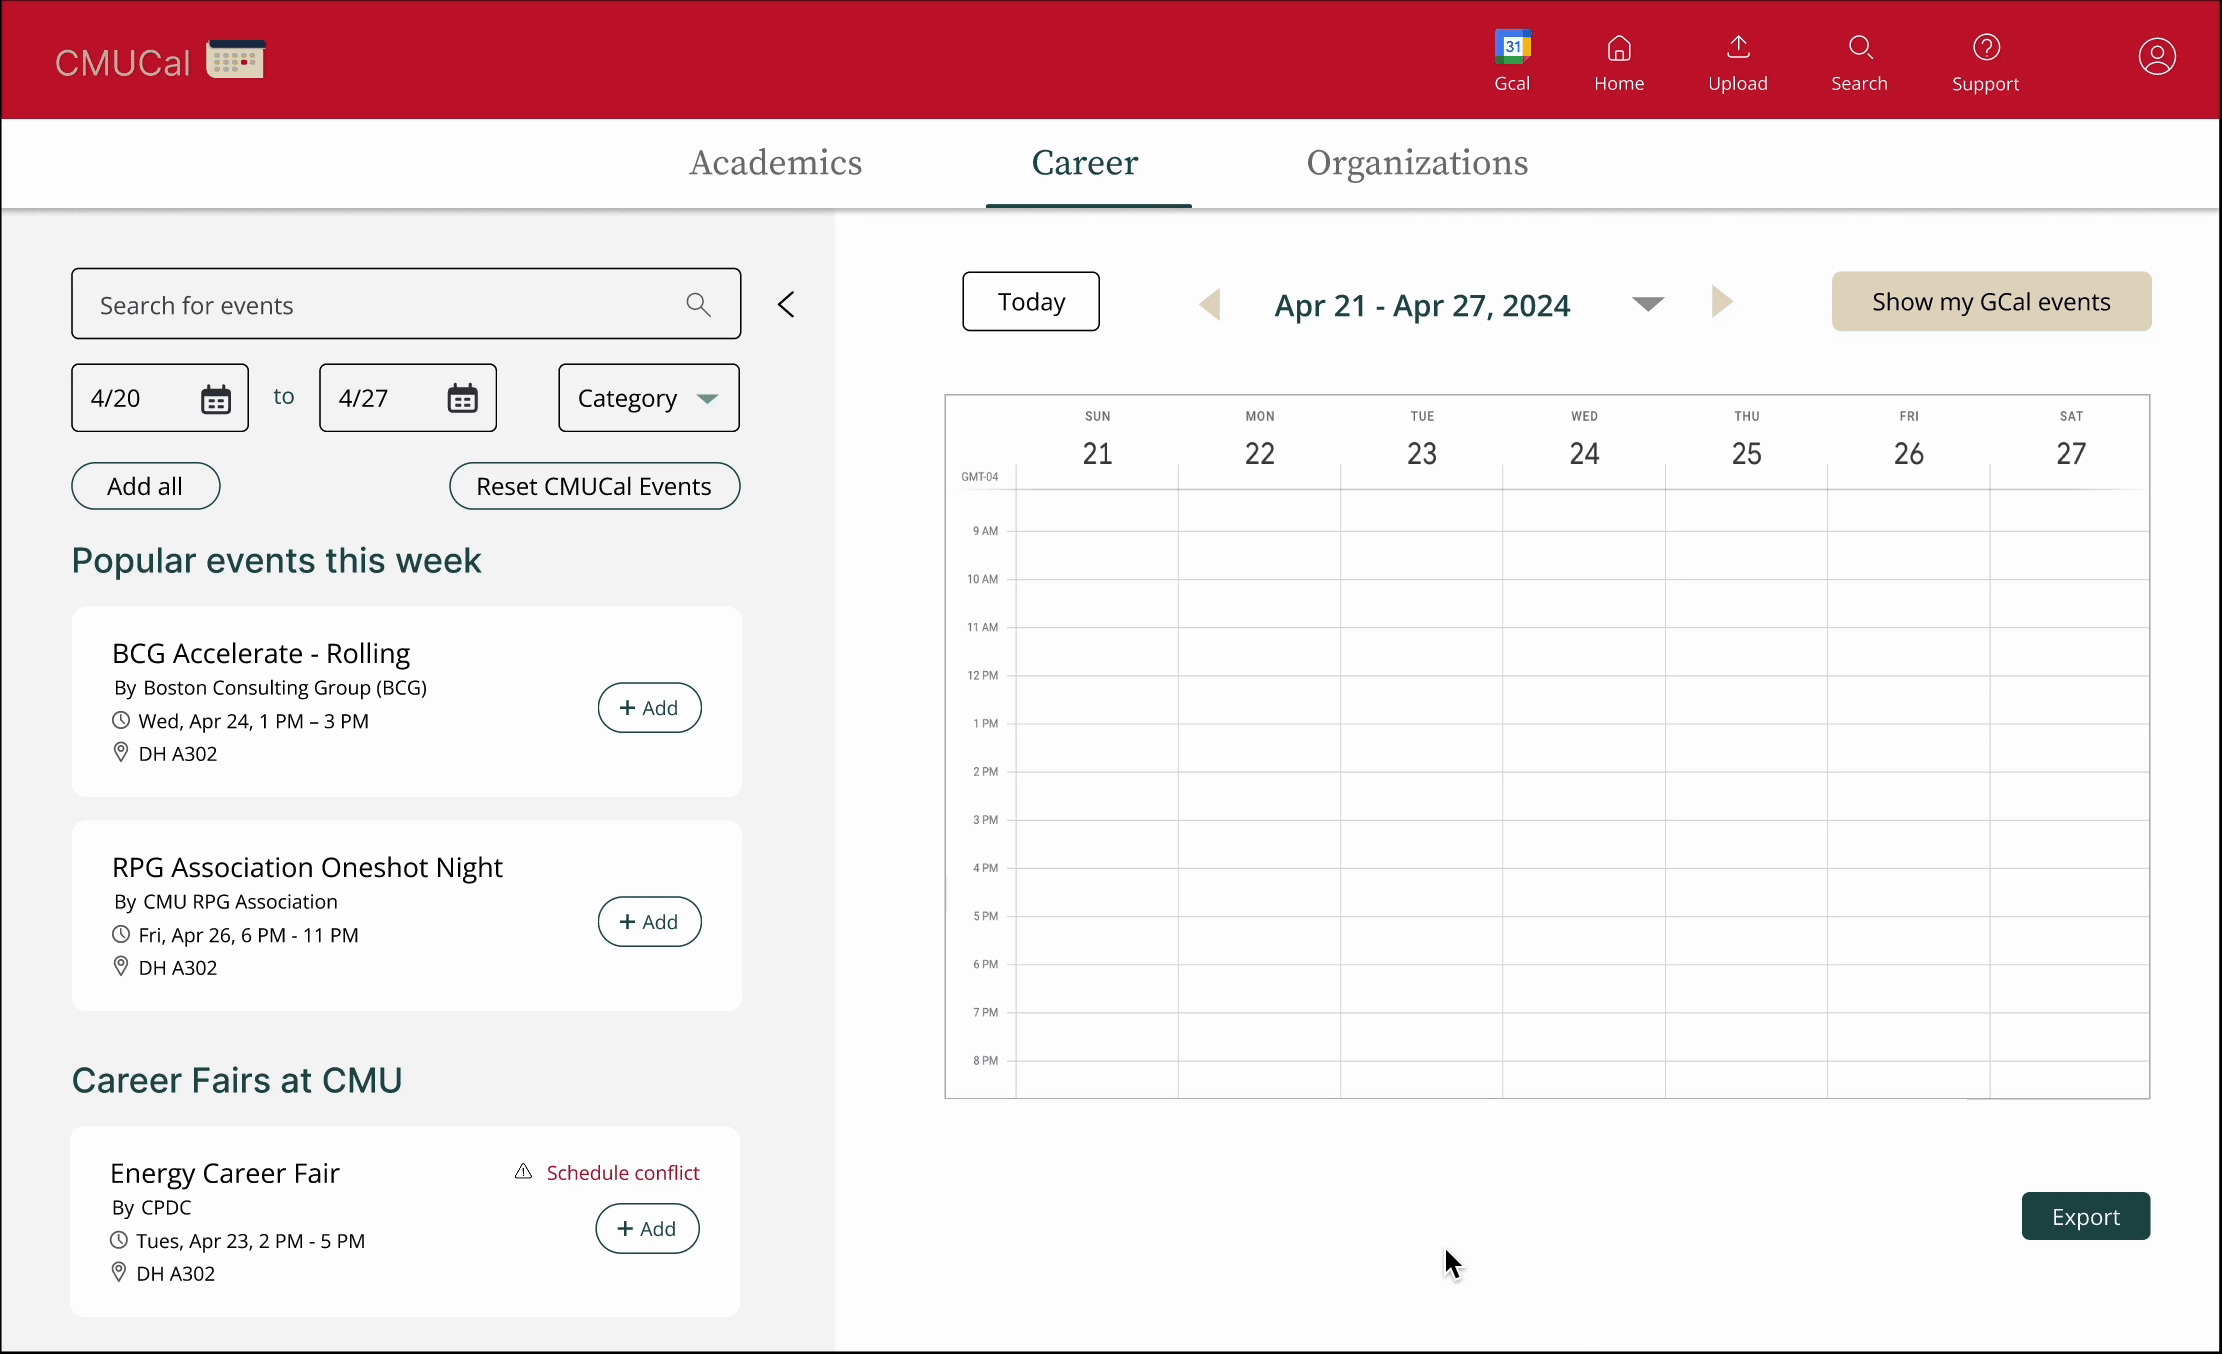Select Thursday 25 column header
The image size is (2222, 1354).
click(1747, 440)
